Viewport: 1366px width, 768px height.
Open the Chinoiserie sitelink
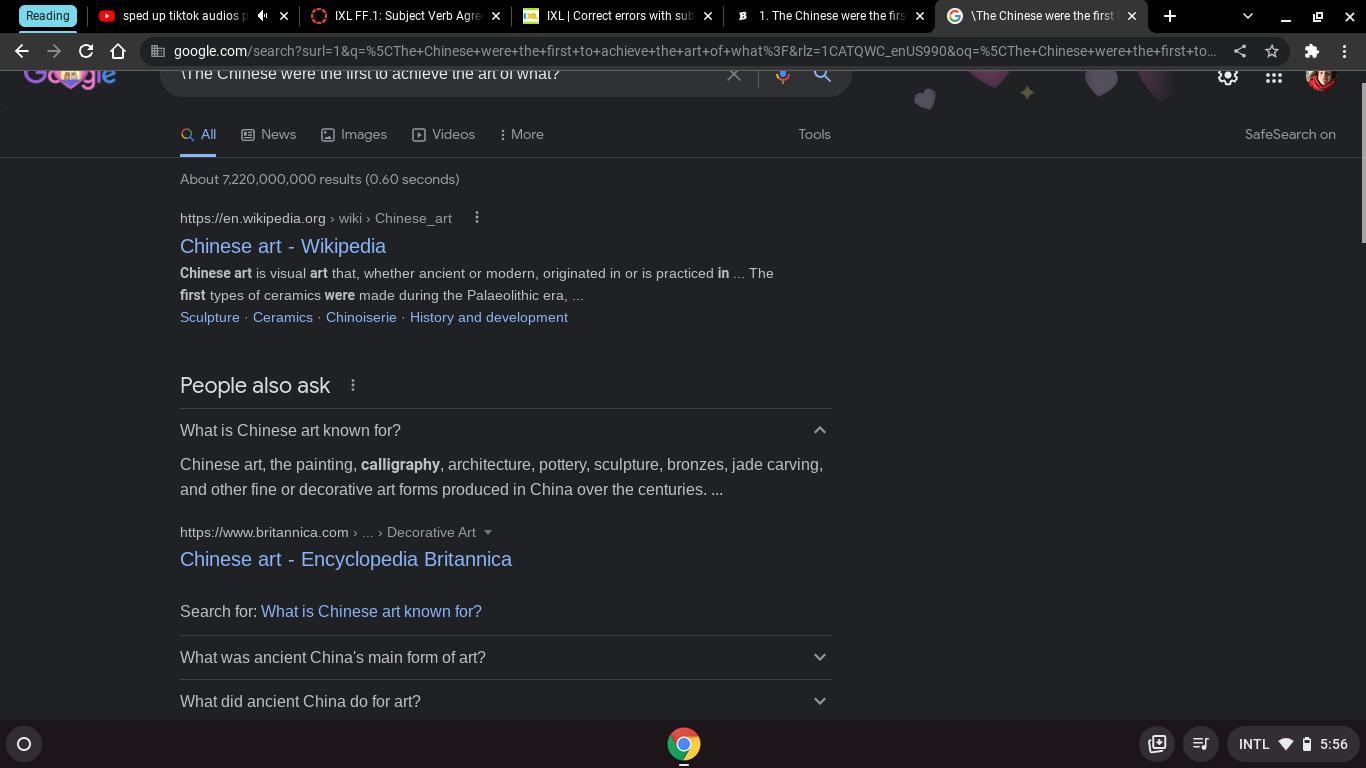(x=361, y=317)
